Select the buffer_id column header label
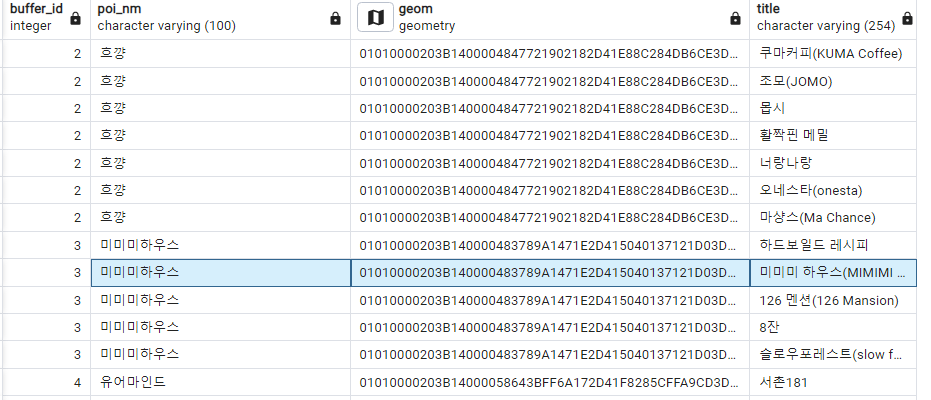The height and width of the screenshot is (400, 931). (x=36, y=9)
